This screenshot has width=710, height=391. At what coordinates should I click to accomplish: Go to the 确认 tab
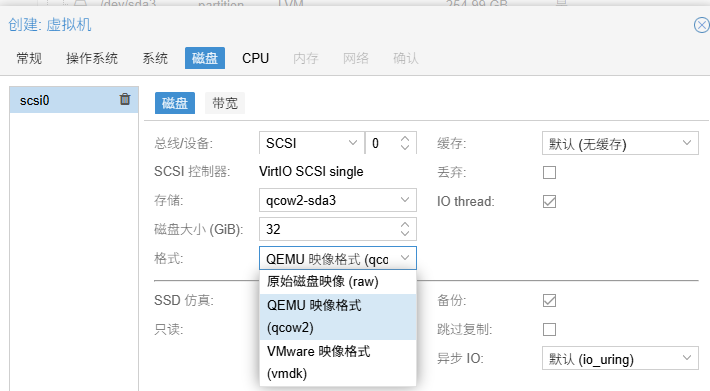[406, 58]
